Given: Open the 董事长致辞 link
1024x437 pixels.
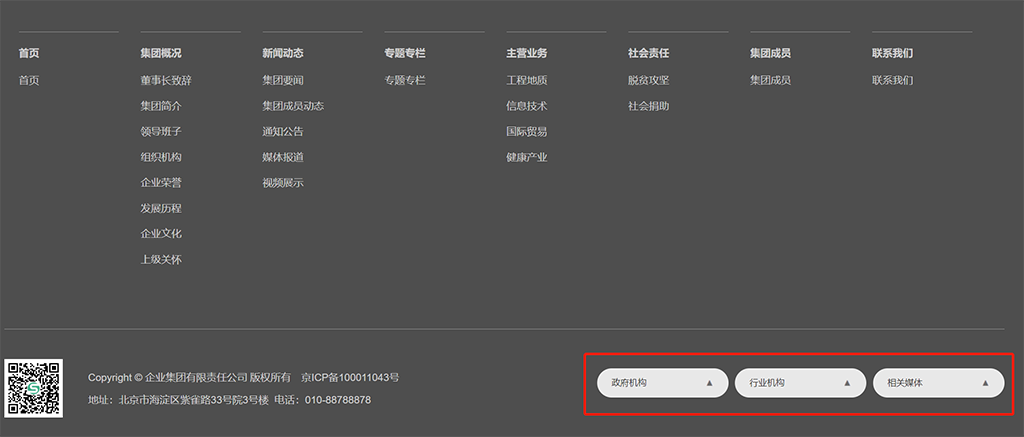Looking at the screenshot, I should coord(166,80).
